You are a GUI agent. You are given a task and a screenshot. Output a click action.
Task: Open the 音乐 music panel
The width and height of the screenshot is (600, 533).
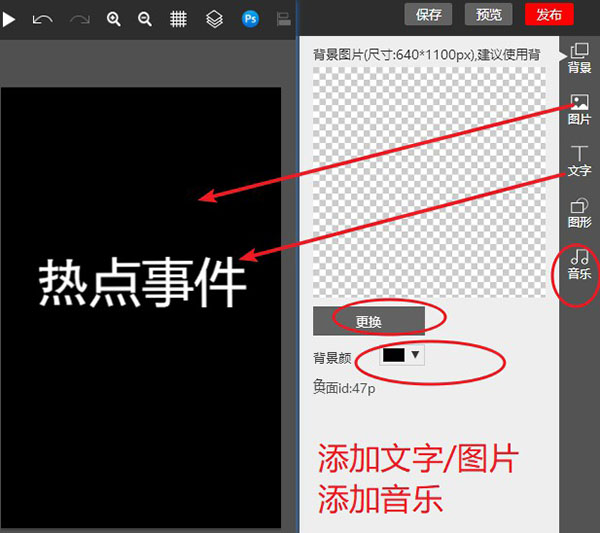tap(579, 264)
